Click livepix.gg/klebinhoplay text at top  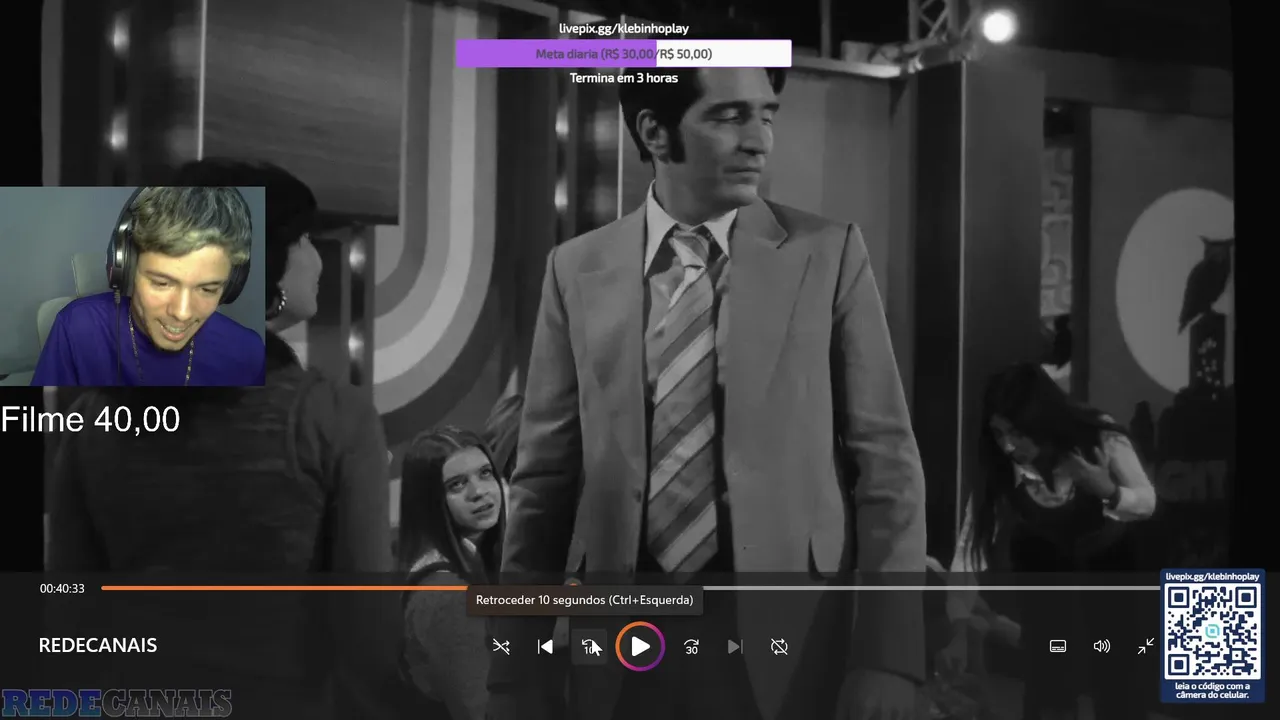(624, 29)
